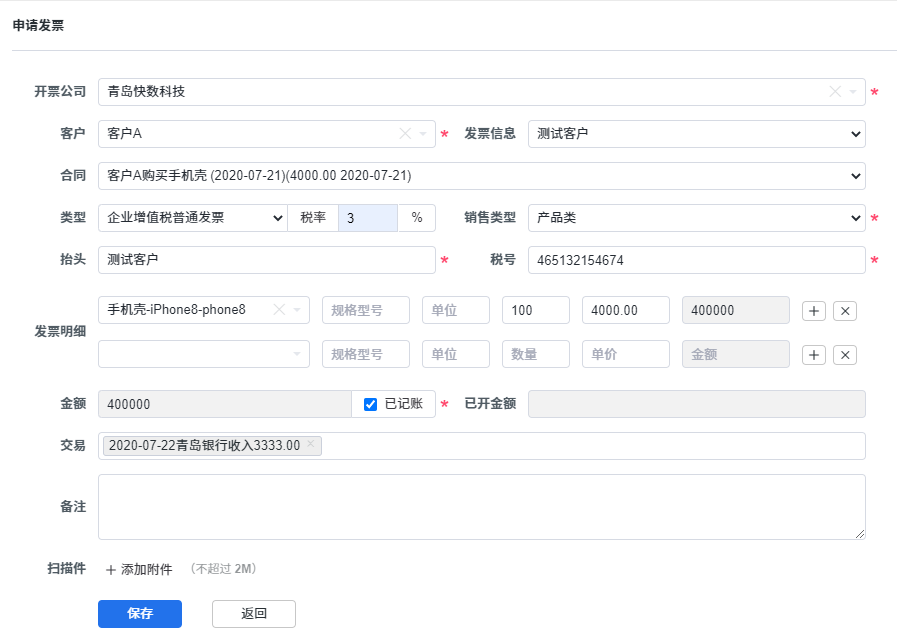Screen dimensions: 897x641
Task: Remove the 2020-07-22青岛银行收入3333.00 transaction tag
Action: [x=311, y=444]
